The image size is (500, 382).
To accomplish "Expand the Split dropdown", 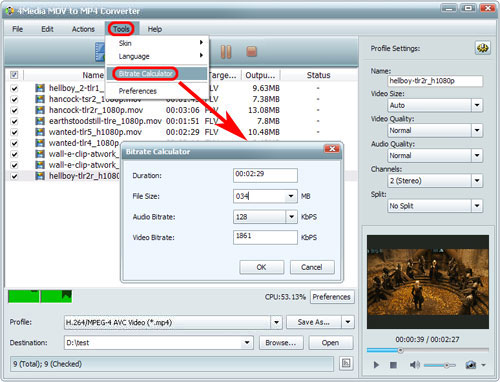I will coord(477,206).
